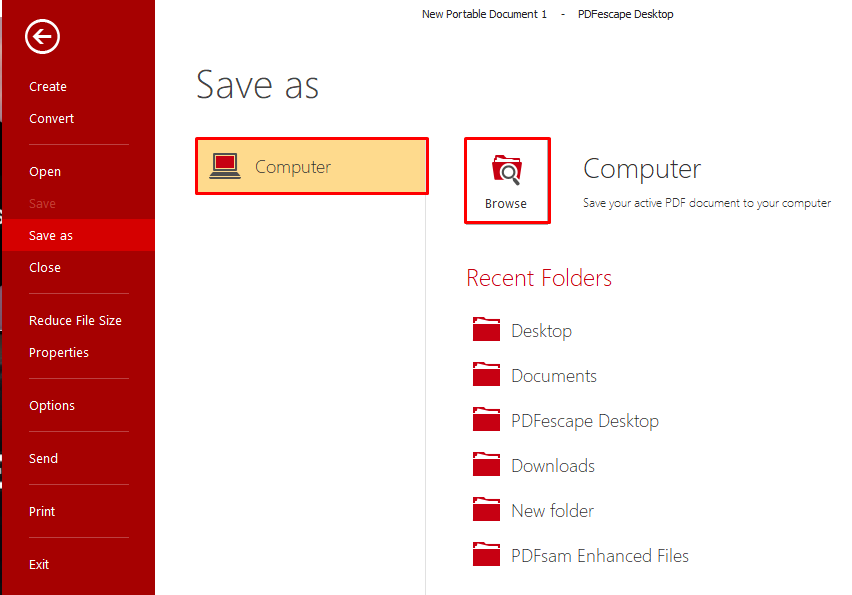Click the Downloads folder icon
The image size is (852, 595).
(486, 465)
